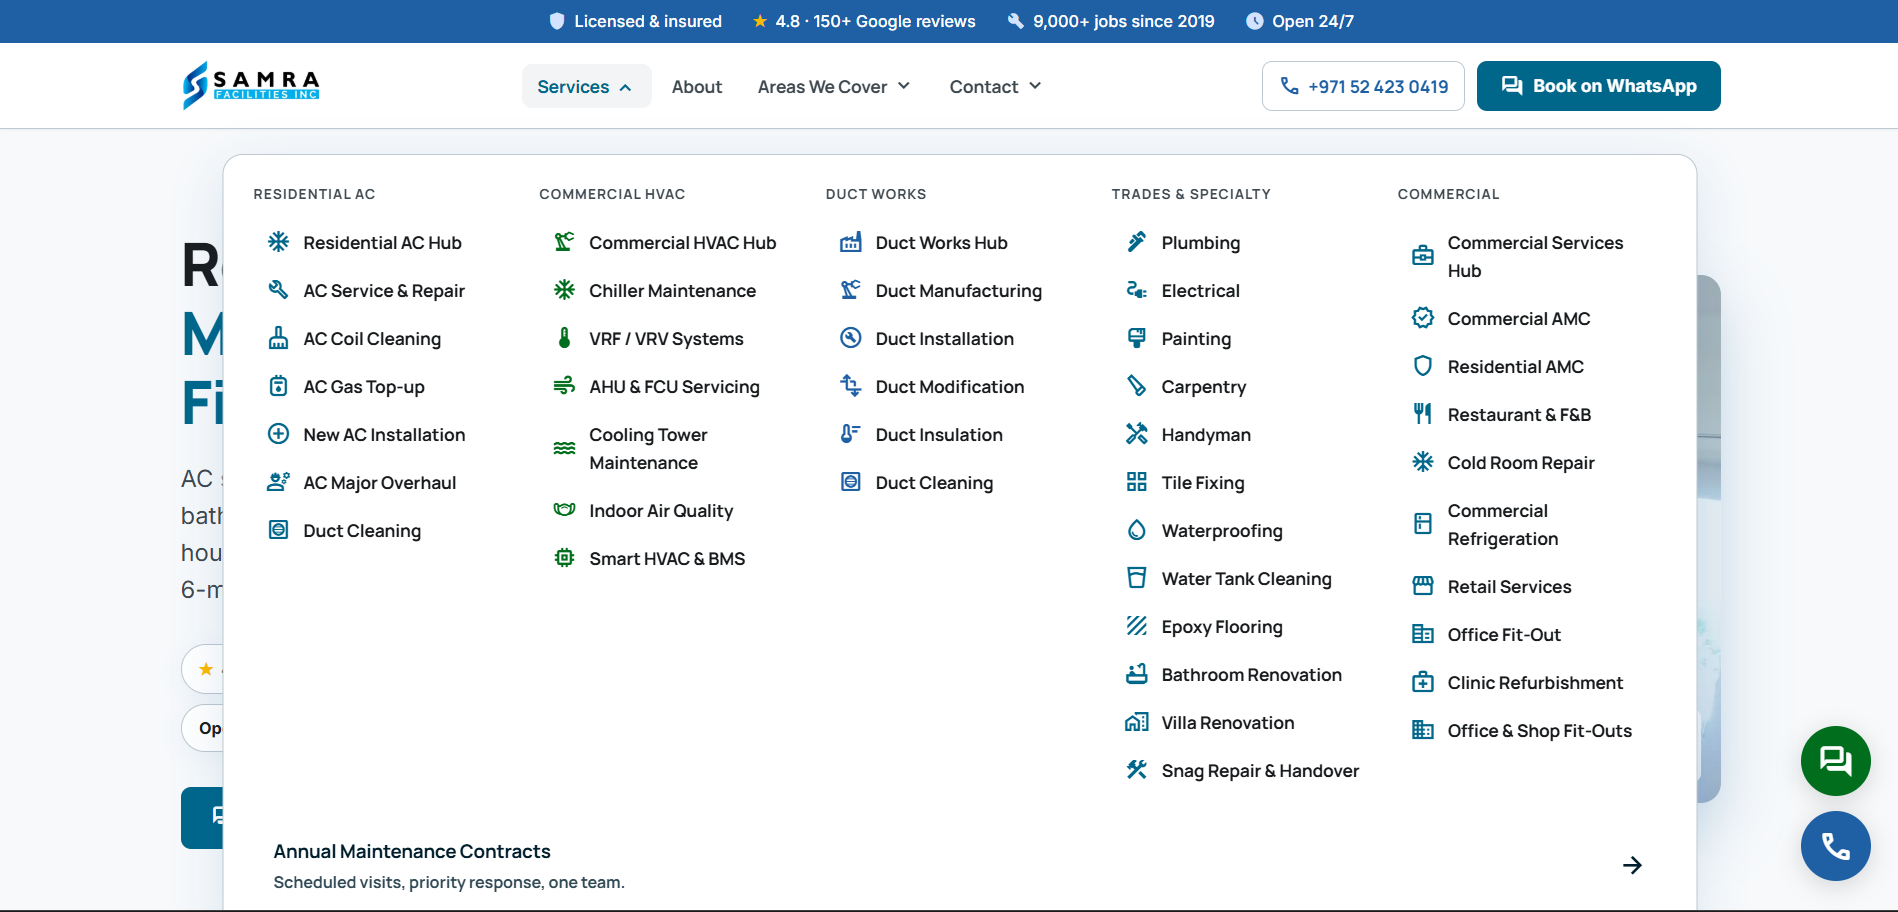The width and height of the screenshot is (1898, 912).
Task: Click the snowflake icon beside Residential AC Hub
Action: tap(278, 242)
